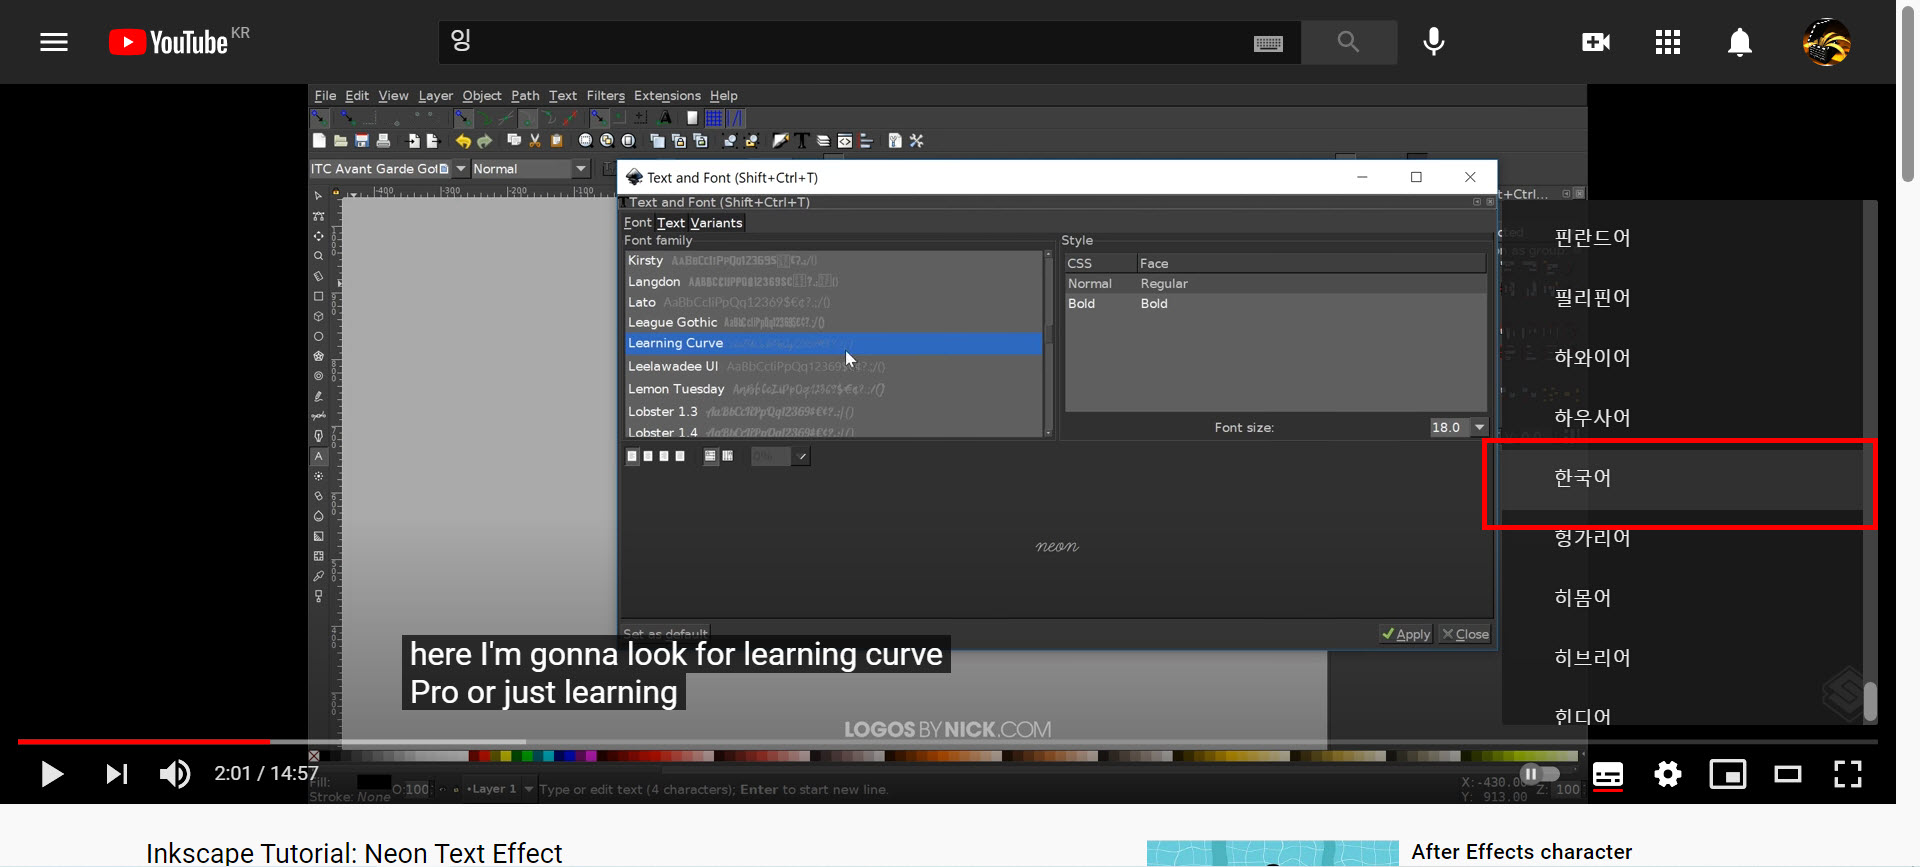
Task: Switch to the Font tab
Action: coord(637,223)
